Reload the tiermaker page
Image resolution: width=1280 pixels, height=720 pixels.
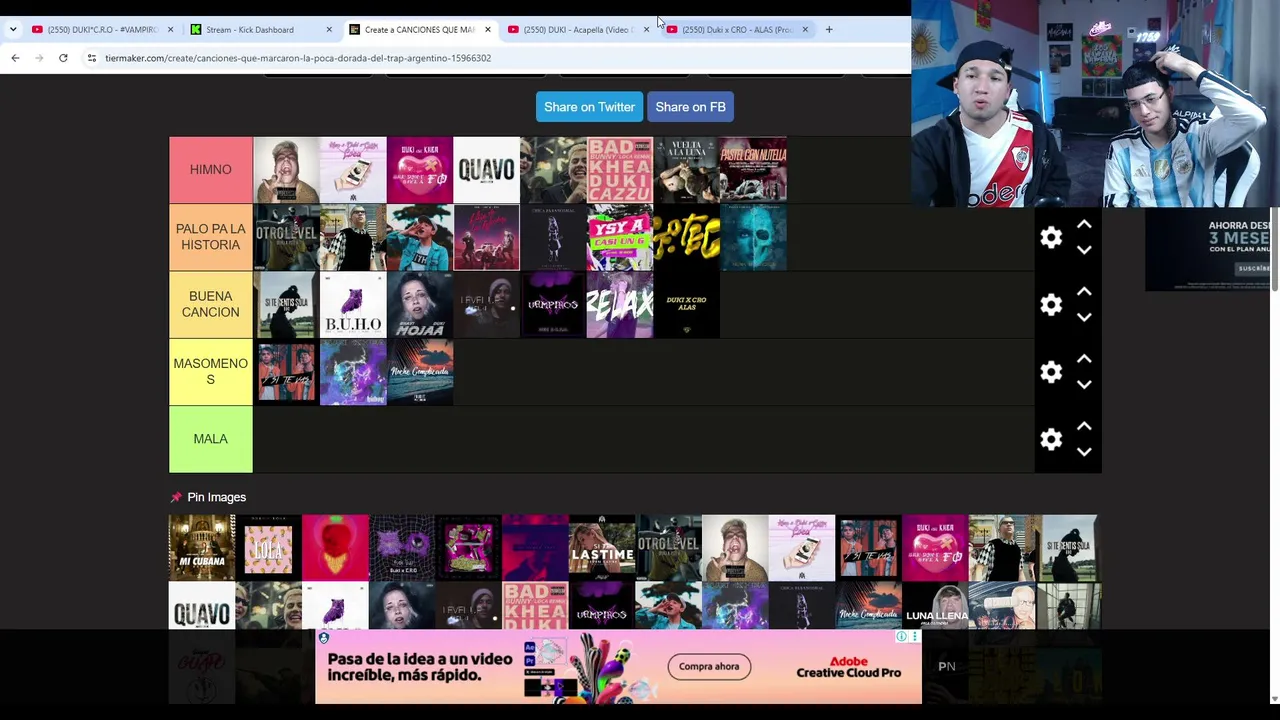[x=63, y=58]
